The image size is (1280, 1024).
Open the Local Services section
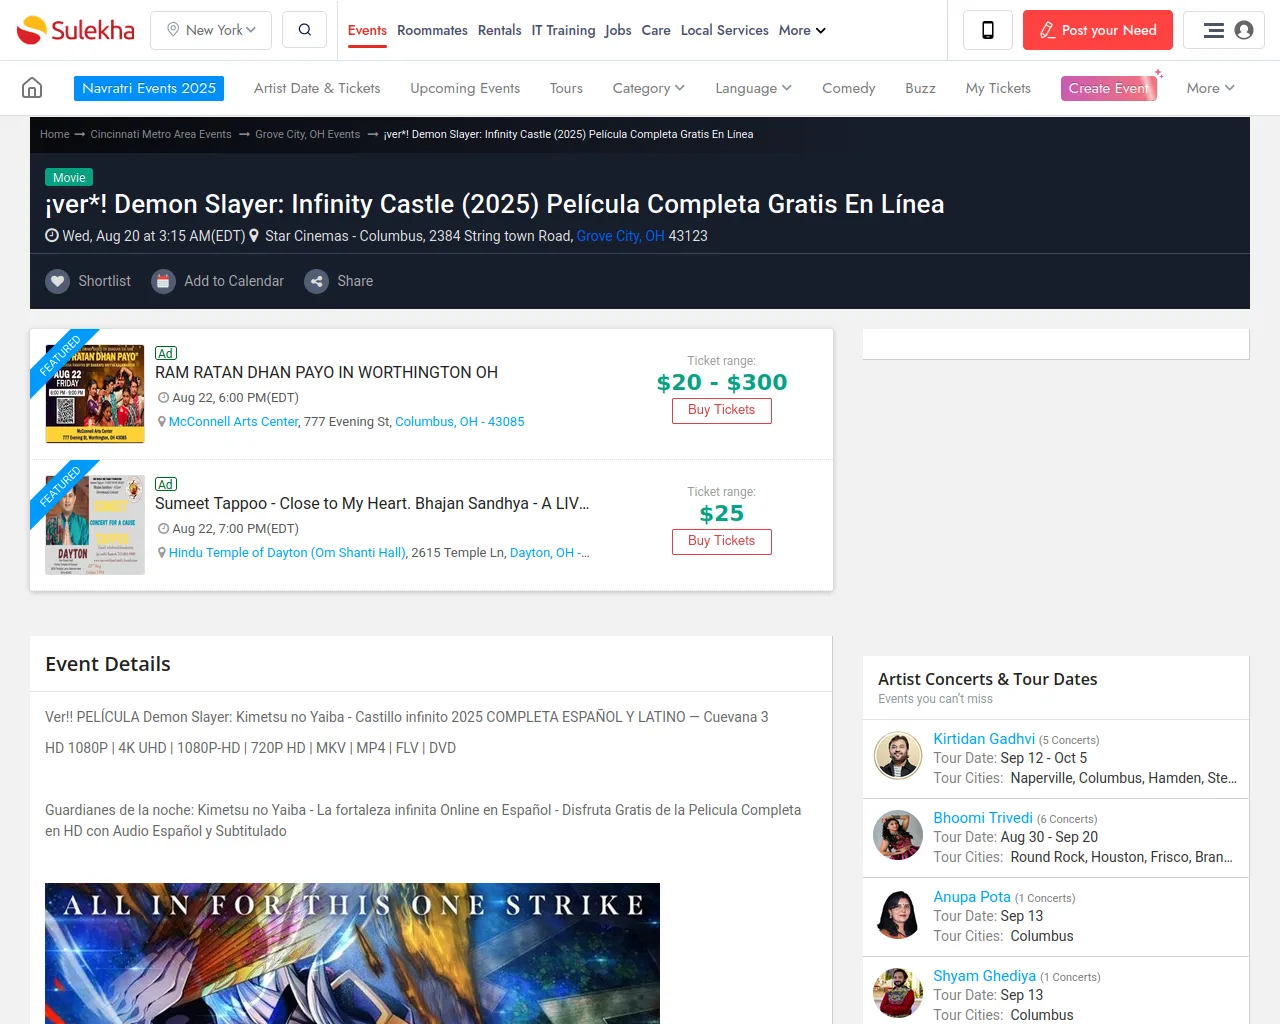tap(725, 30)
